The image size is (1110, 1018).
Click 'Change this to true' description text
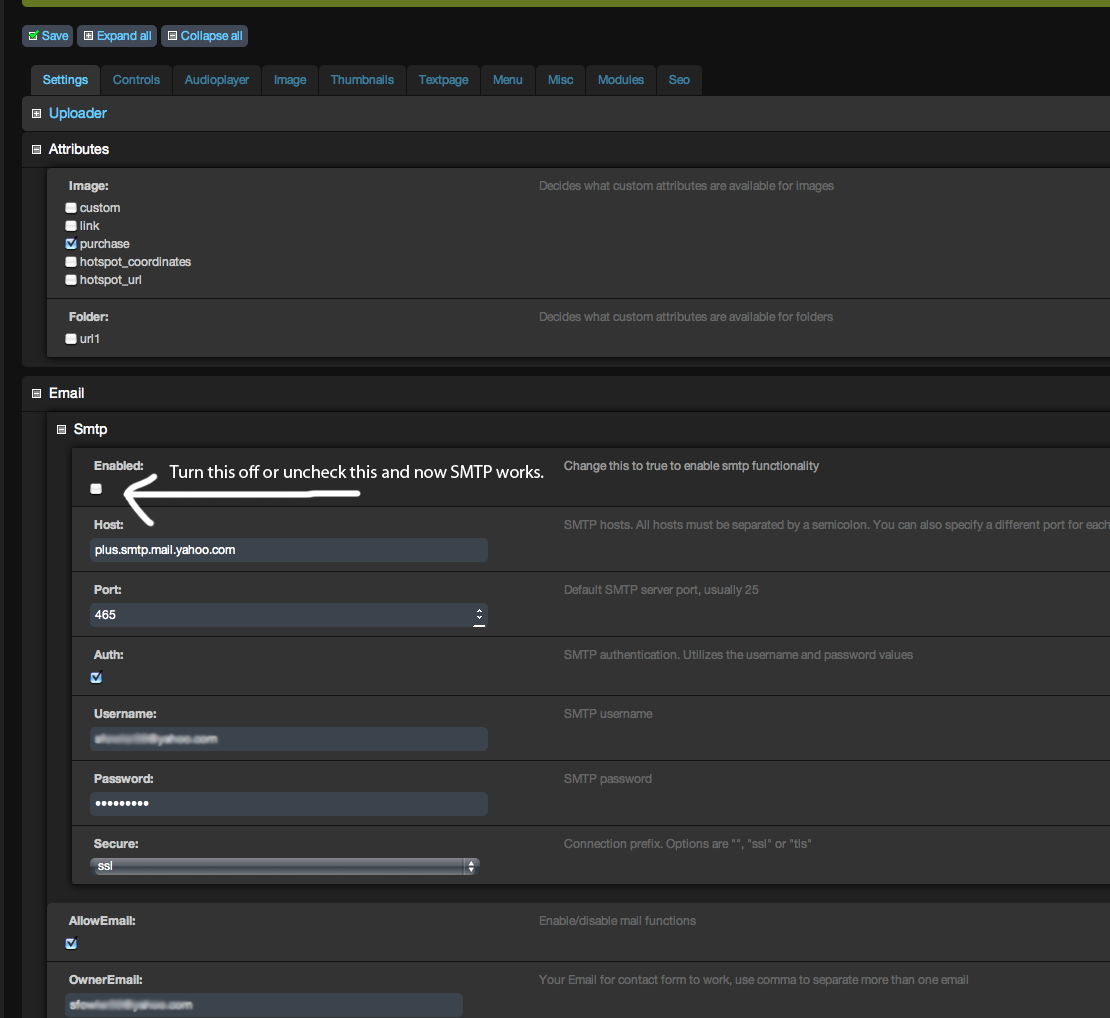[691, 466]
